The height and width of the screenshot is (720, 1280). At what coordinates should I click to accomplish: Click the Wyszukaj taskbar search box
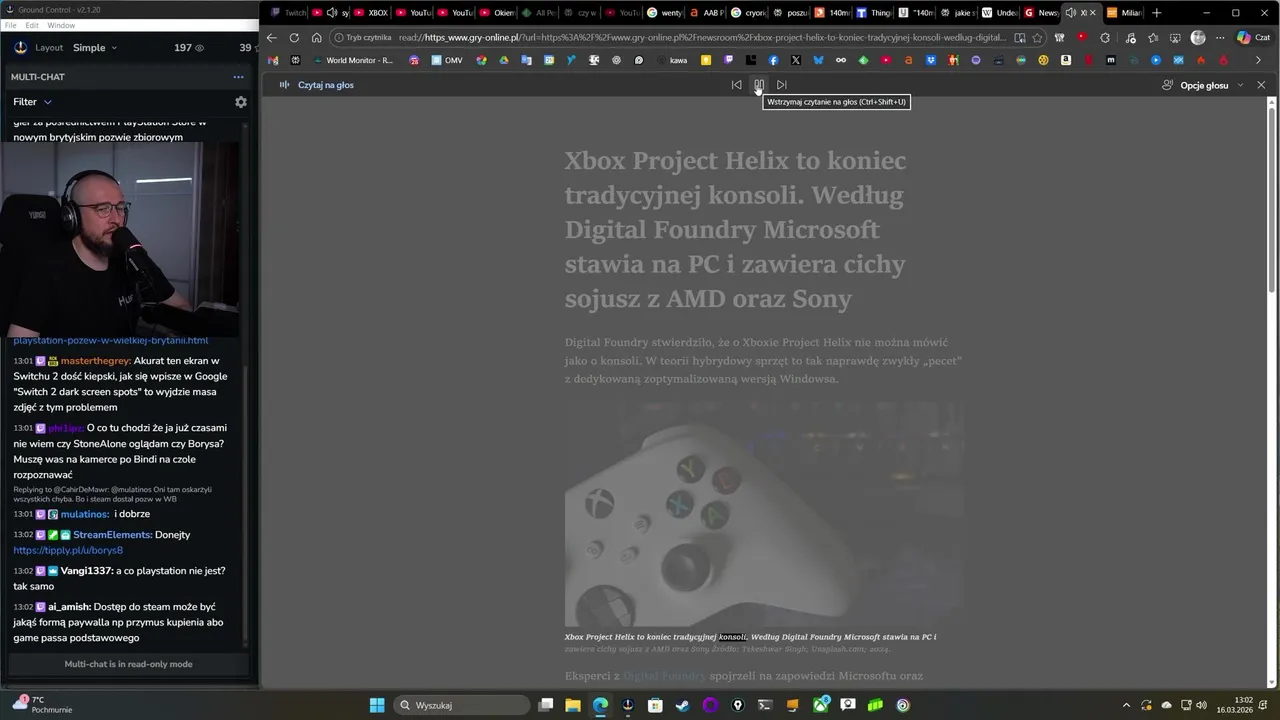pyautogui.click(x=461, y=705)
